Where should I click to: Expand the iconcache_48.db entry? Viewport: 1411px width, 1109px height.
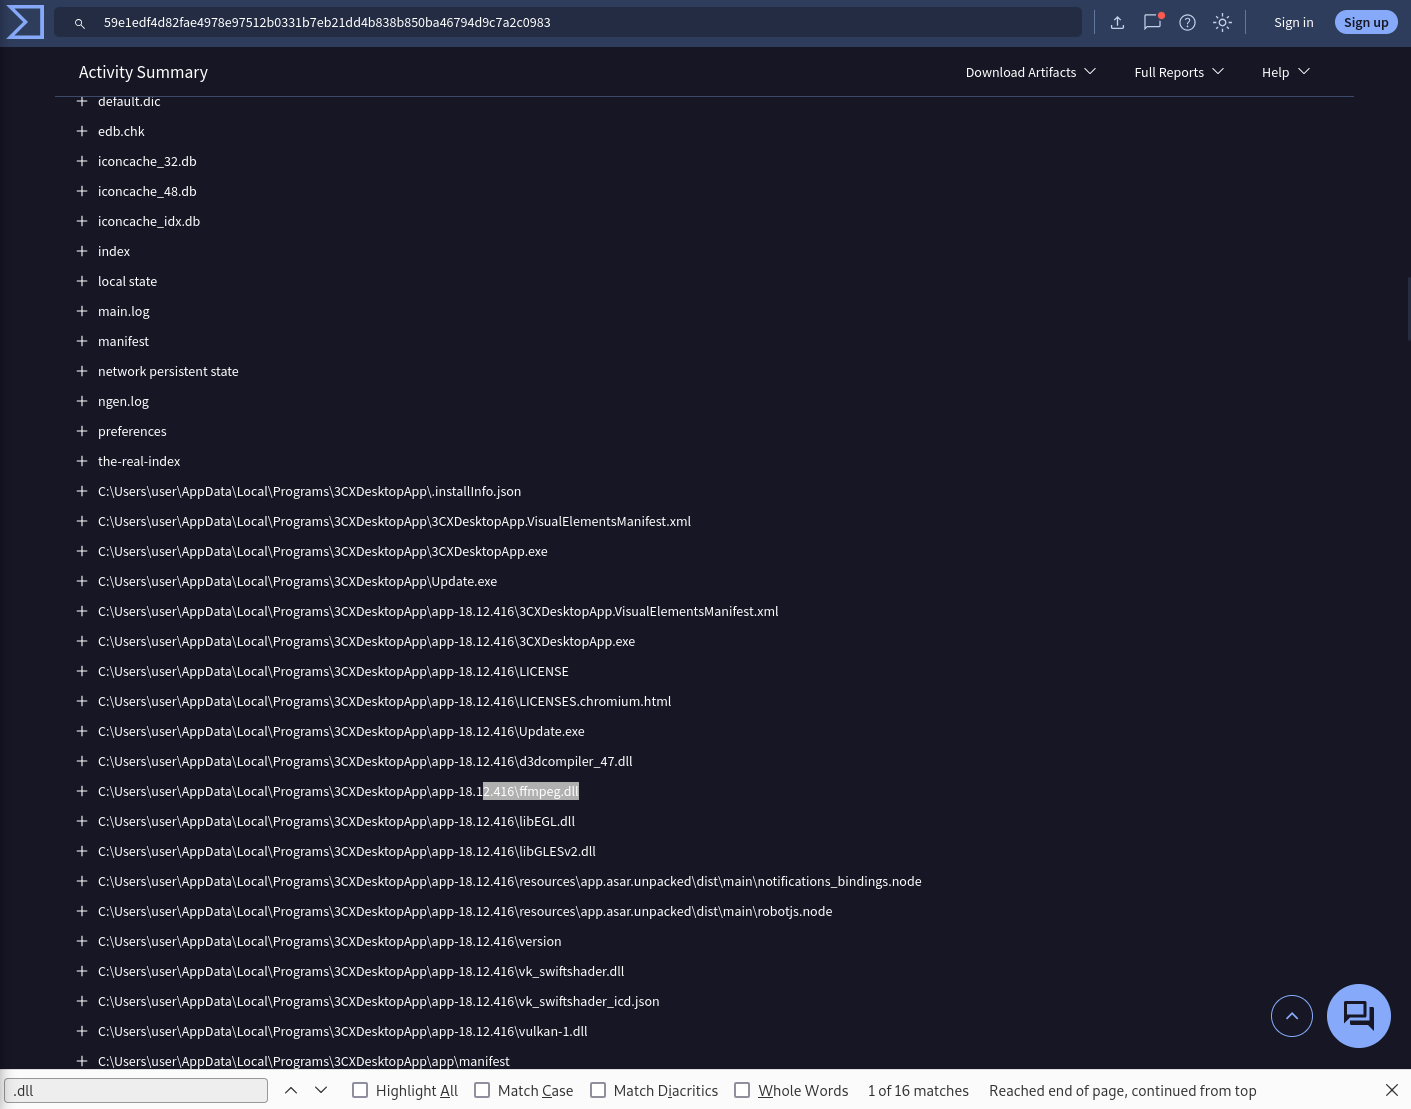coord(82,191)
